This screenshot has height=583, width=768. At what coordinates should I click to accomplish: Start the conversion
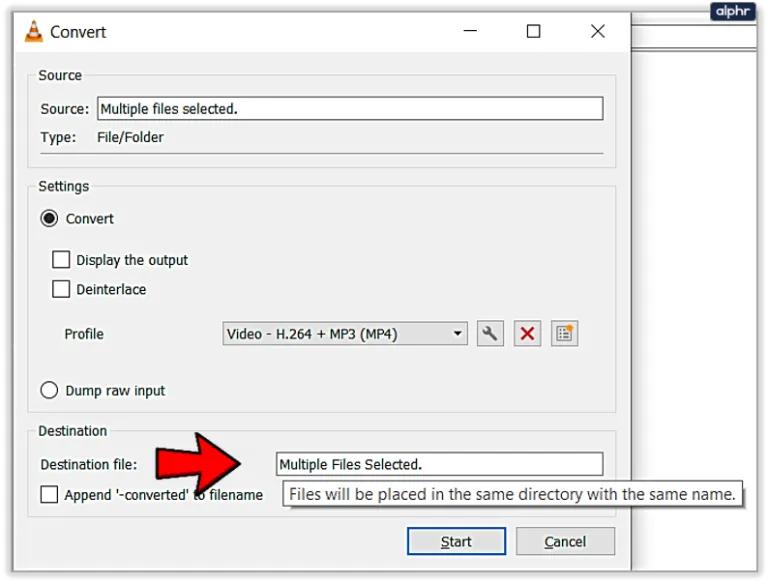click(x=456, y=541)
